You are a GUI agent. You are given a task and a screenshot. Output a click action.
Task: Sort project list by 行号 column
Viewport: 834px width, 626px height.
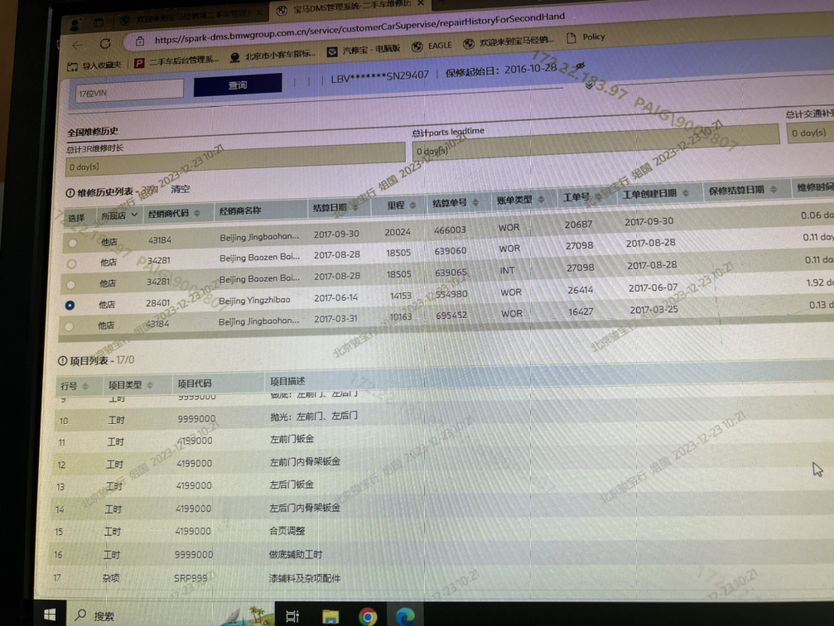coord(85,386)
